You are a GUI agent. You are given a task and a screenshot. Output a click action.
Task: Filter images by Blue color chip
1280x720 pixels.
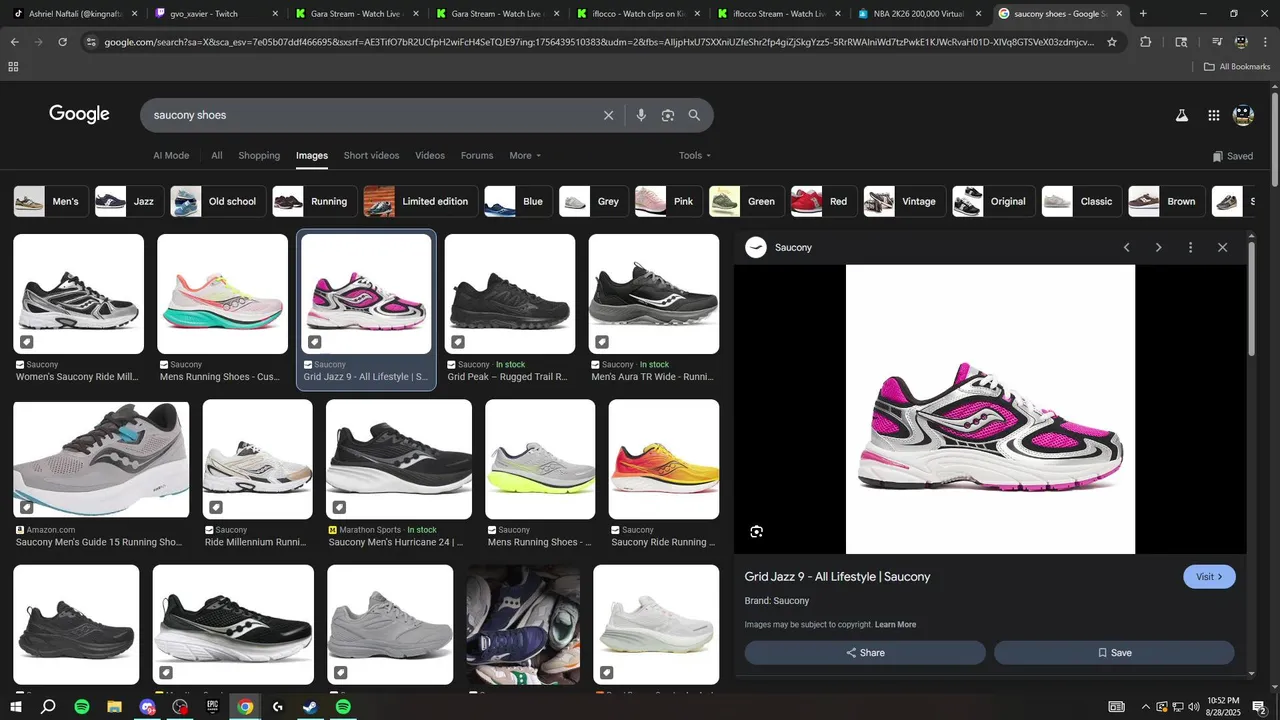tap(519, 201)
